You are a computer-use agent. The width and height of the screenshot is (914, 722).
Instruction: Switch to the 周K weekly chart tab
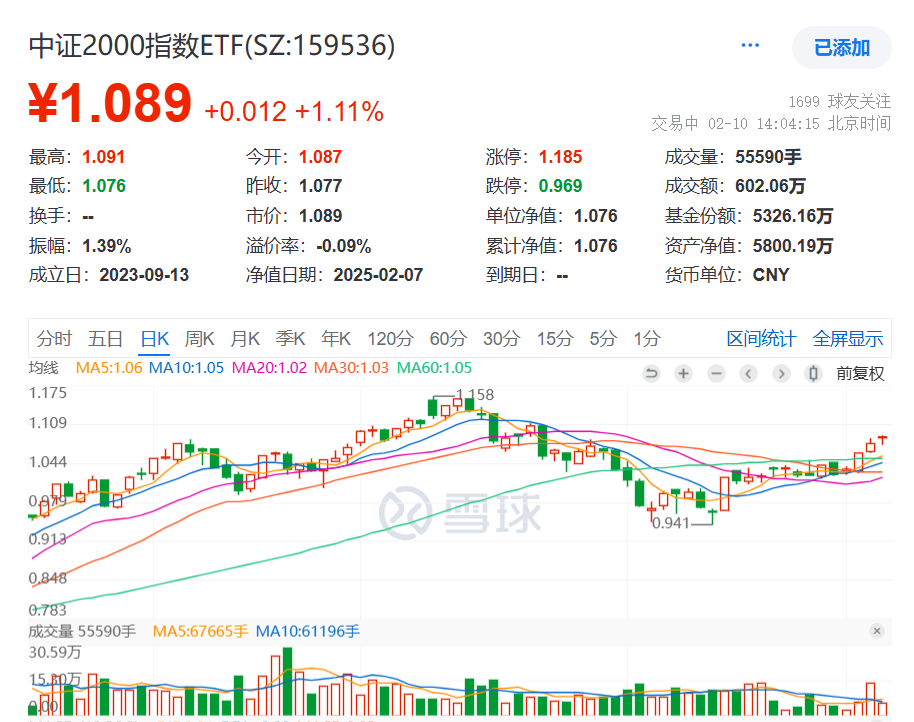click(199, 339)
